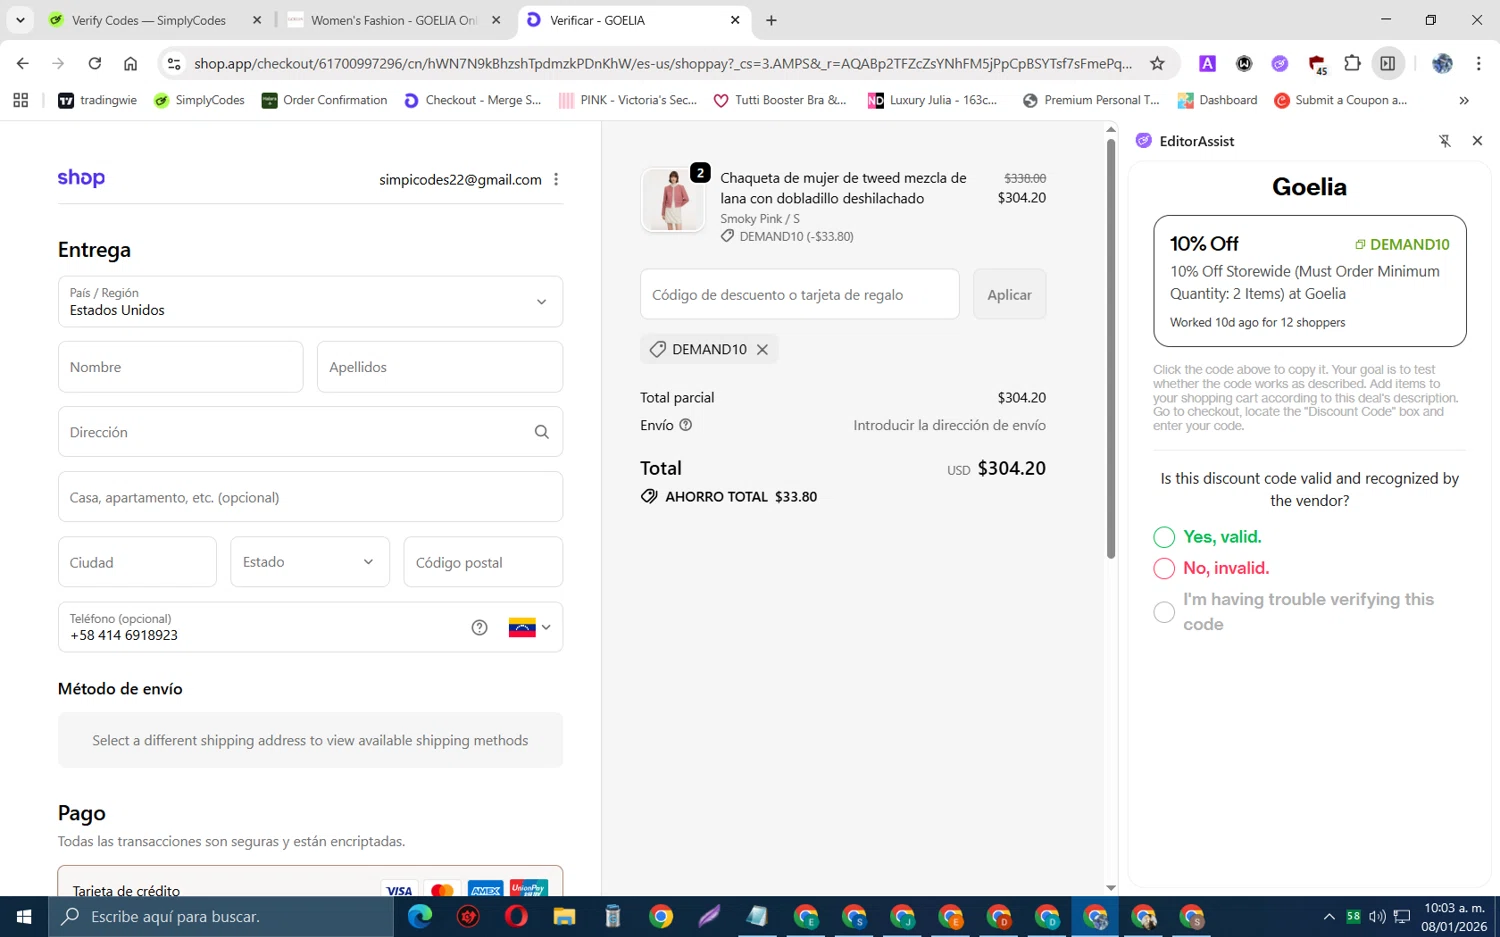Search address with the magnifier icon
Screen dimensions: 1500x937
pos(541,432)
